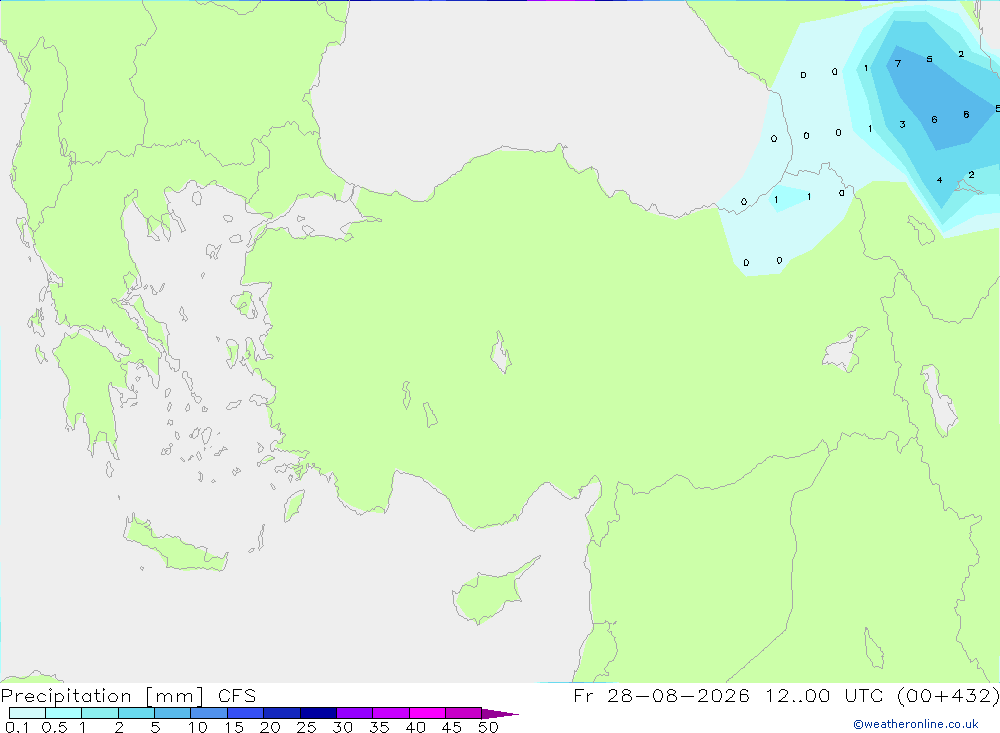Viewport: 1000px width, 733px height.
Task: Pick the 45–50 mm legend swatch
Action: [x=463, y=713]
